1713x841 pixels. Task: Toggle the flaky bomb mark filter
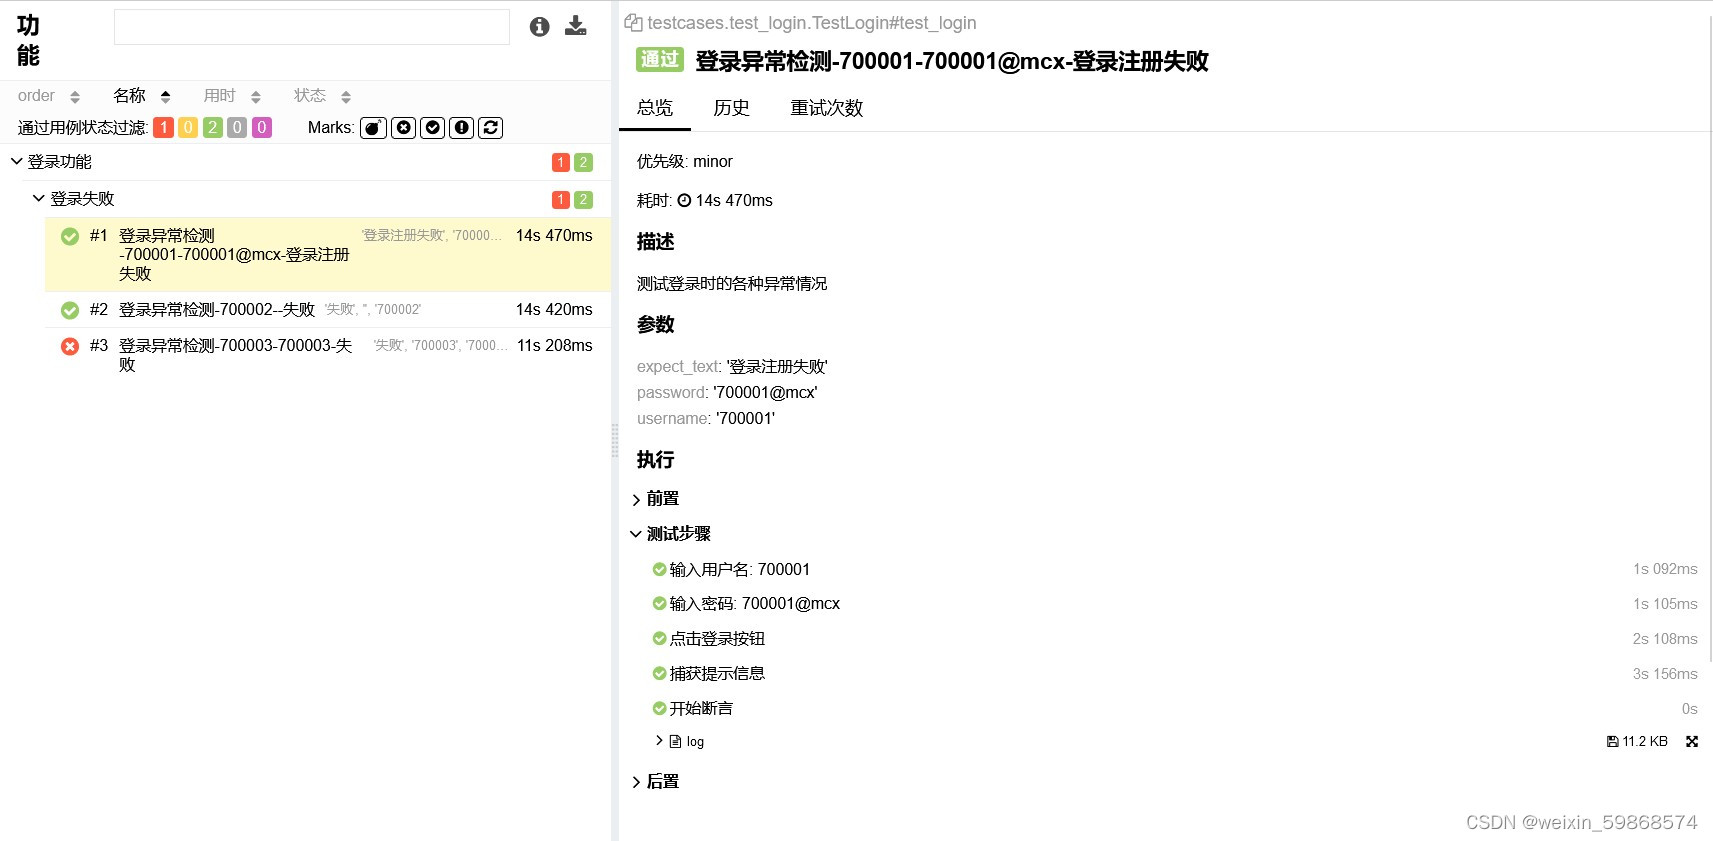pos(373,128)
